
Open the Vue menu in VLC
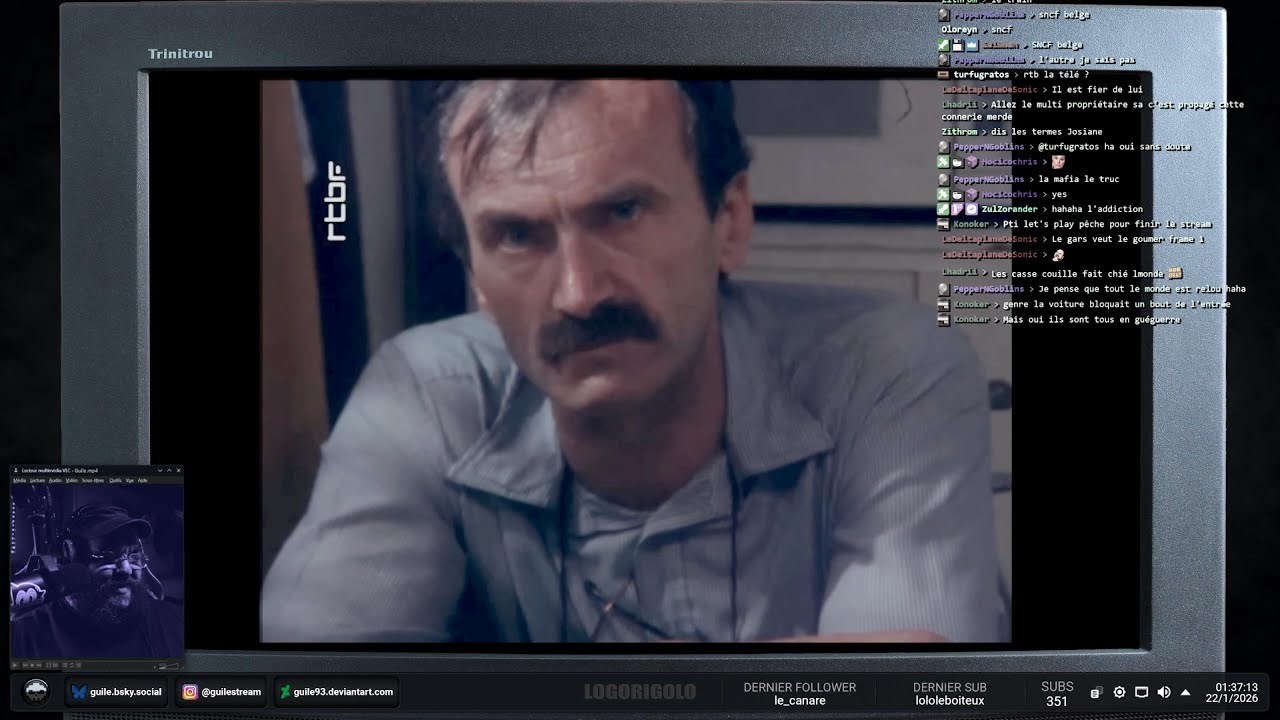[130, 481]
